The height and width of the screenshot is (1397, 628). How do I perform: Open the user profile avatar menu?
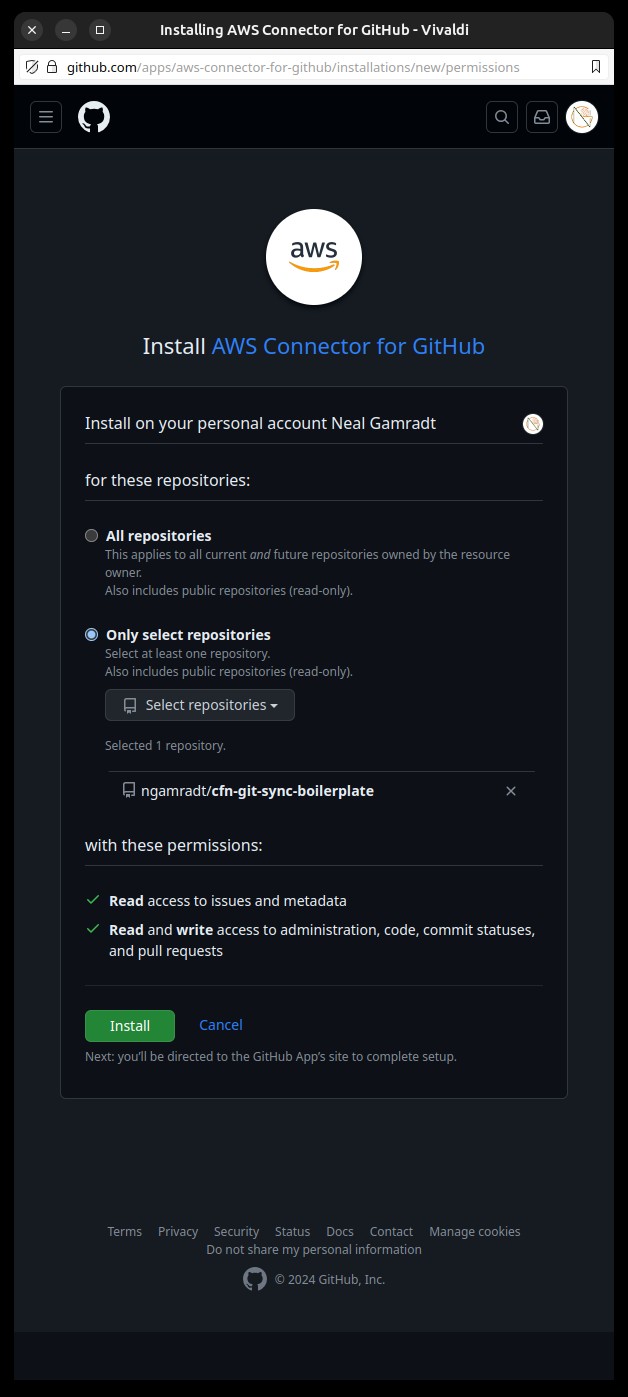click(x=582, y=117)
